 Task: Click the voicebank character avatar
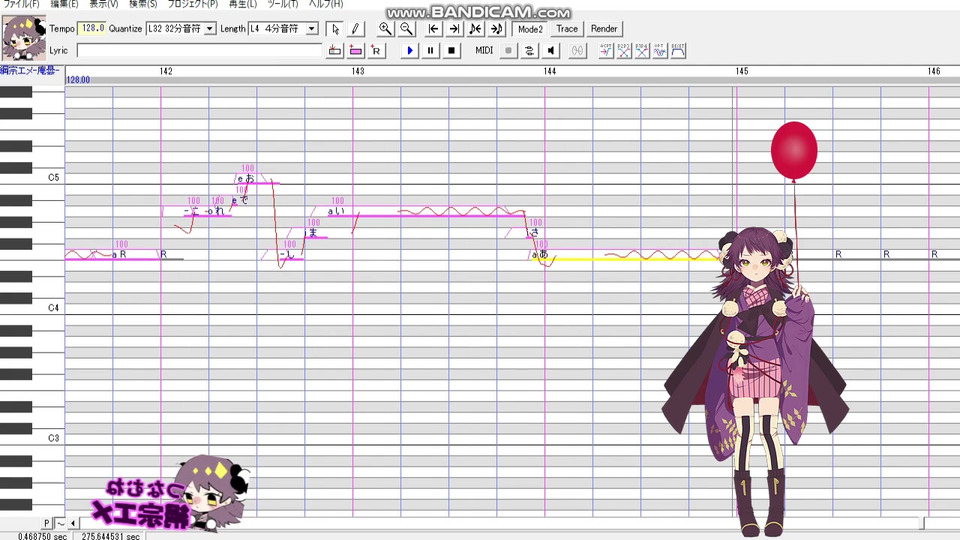tap(23, 38)
